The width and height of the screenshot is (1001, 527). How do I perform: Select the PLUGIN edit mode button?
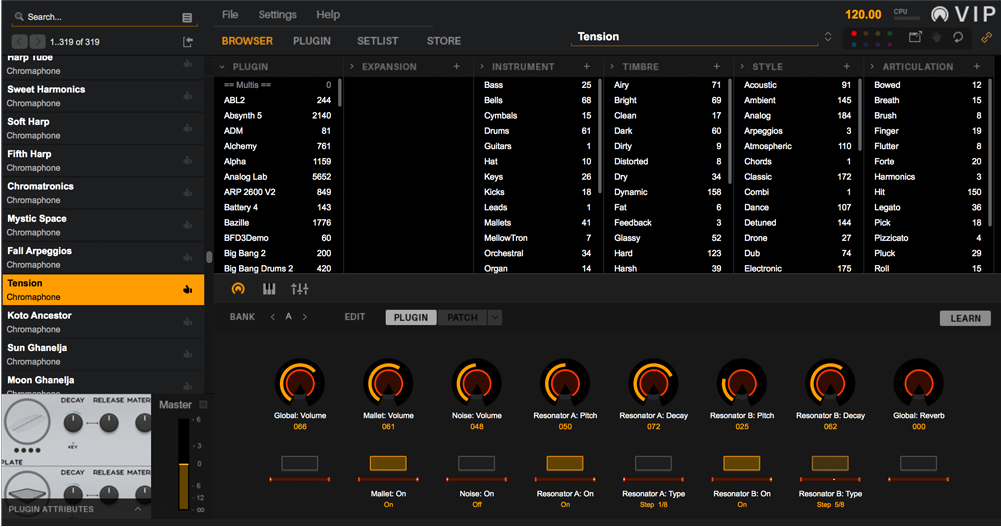[411, 317]
